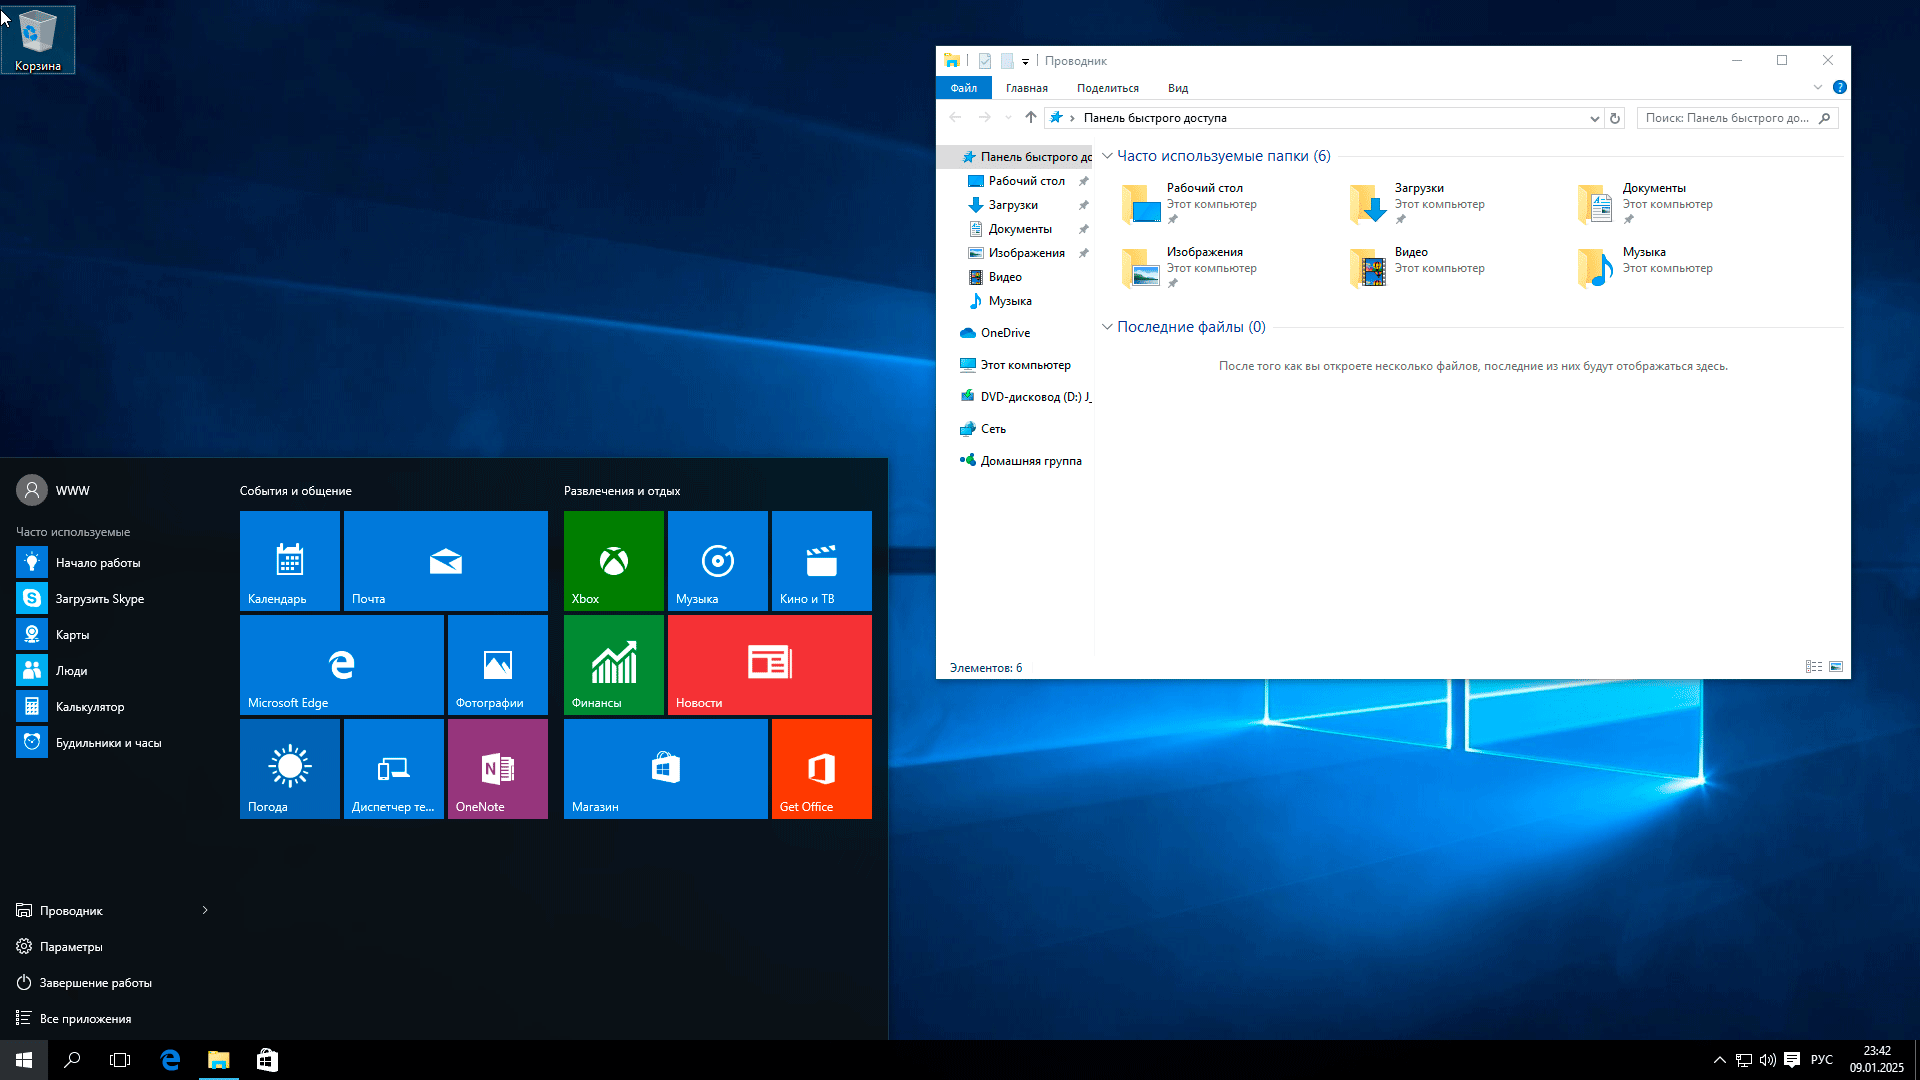This screenshot has width=1920, height=1080.
Task: Switch to large icons view in Explorer
Action: coord(1836,667)
